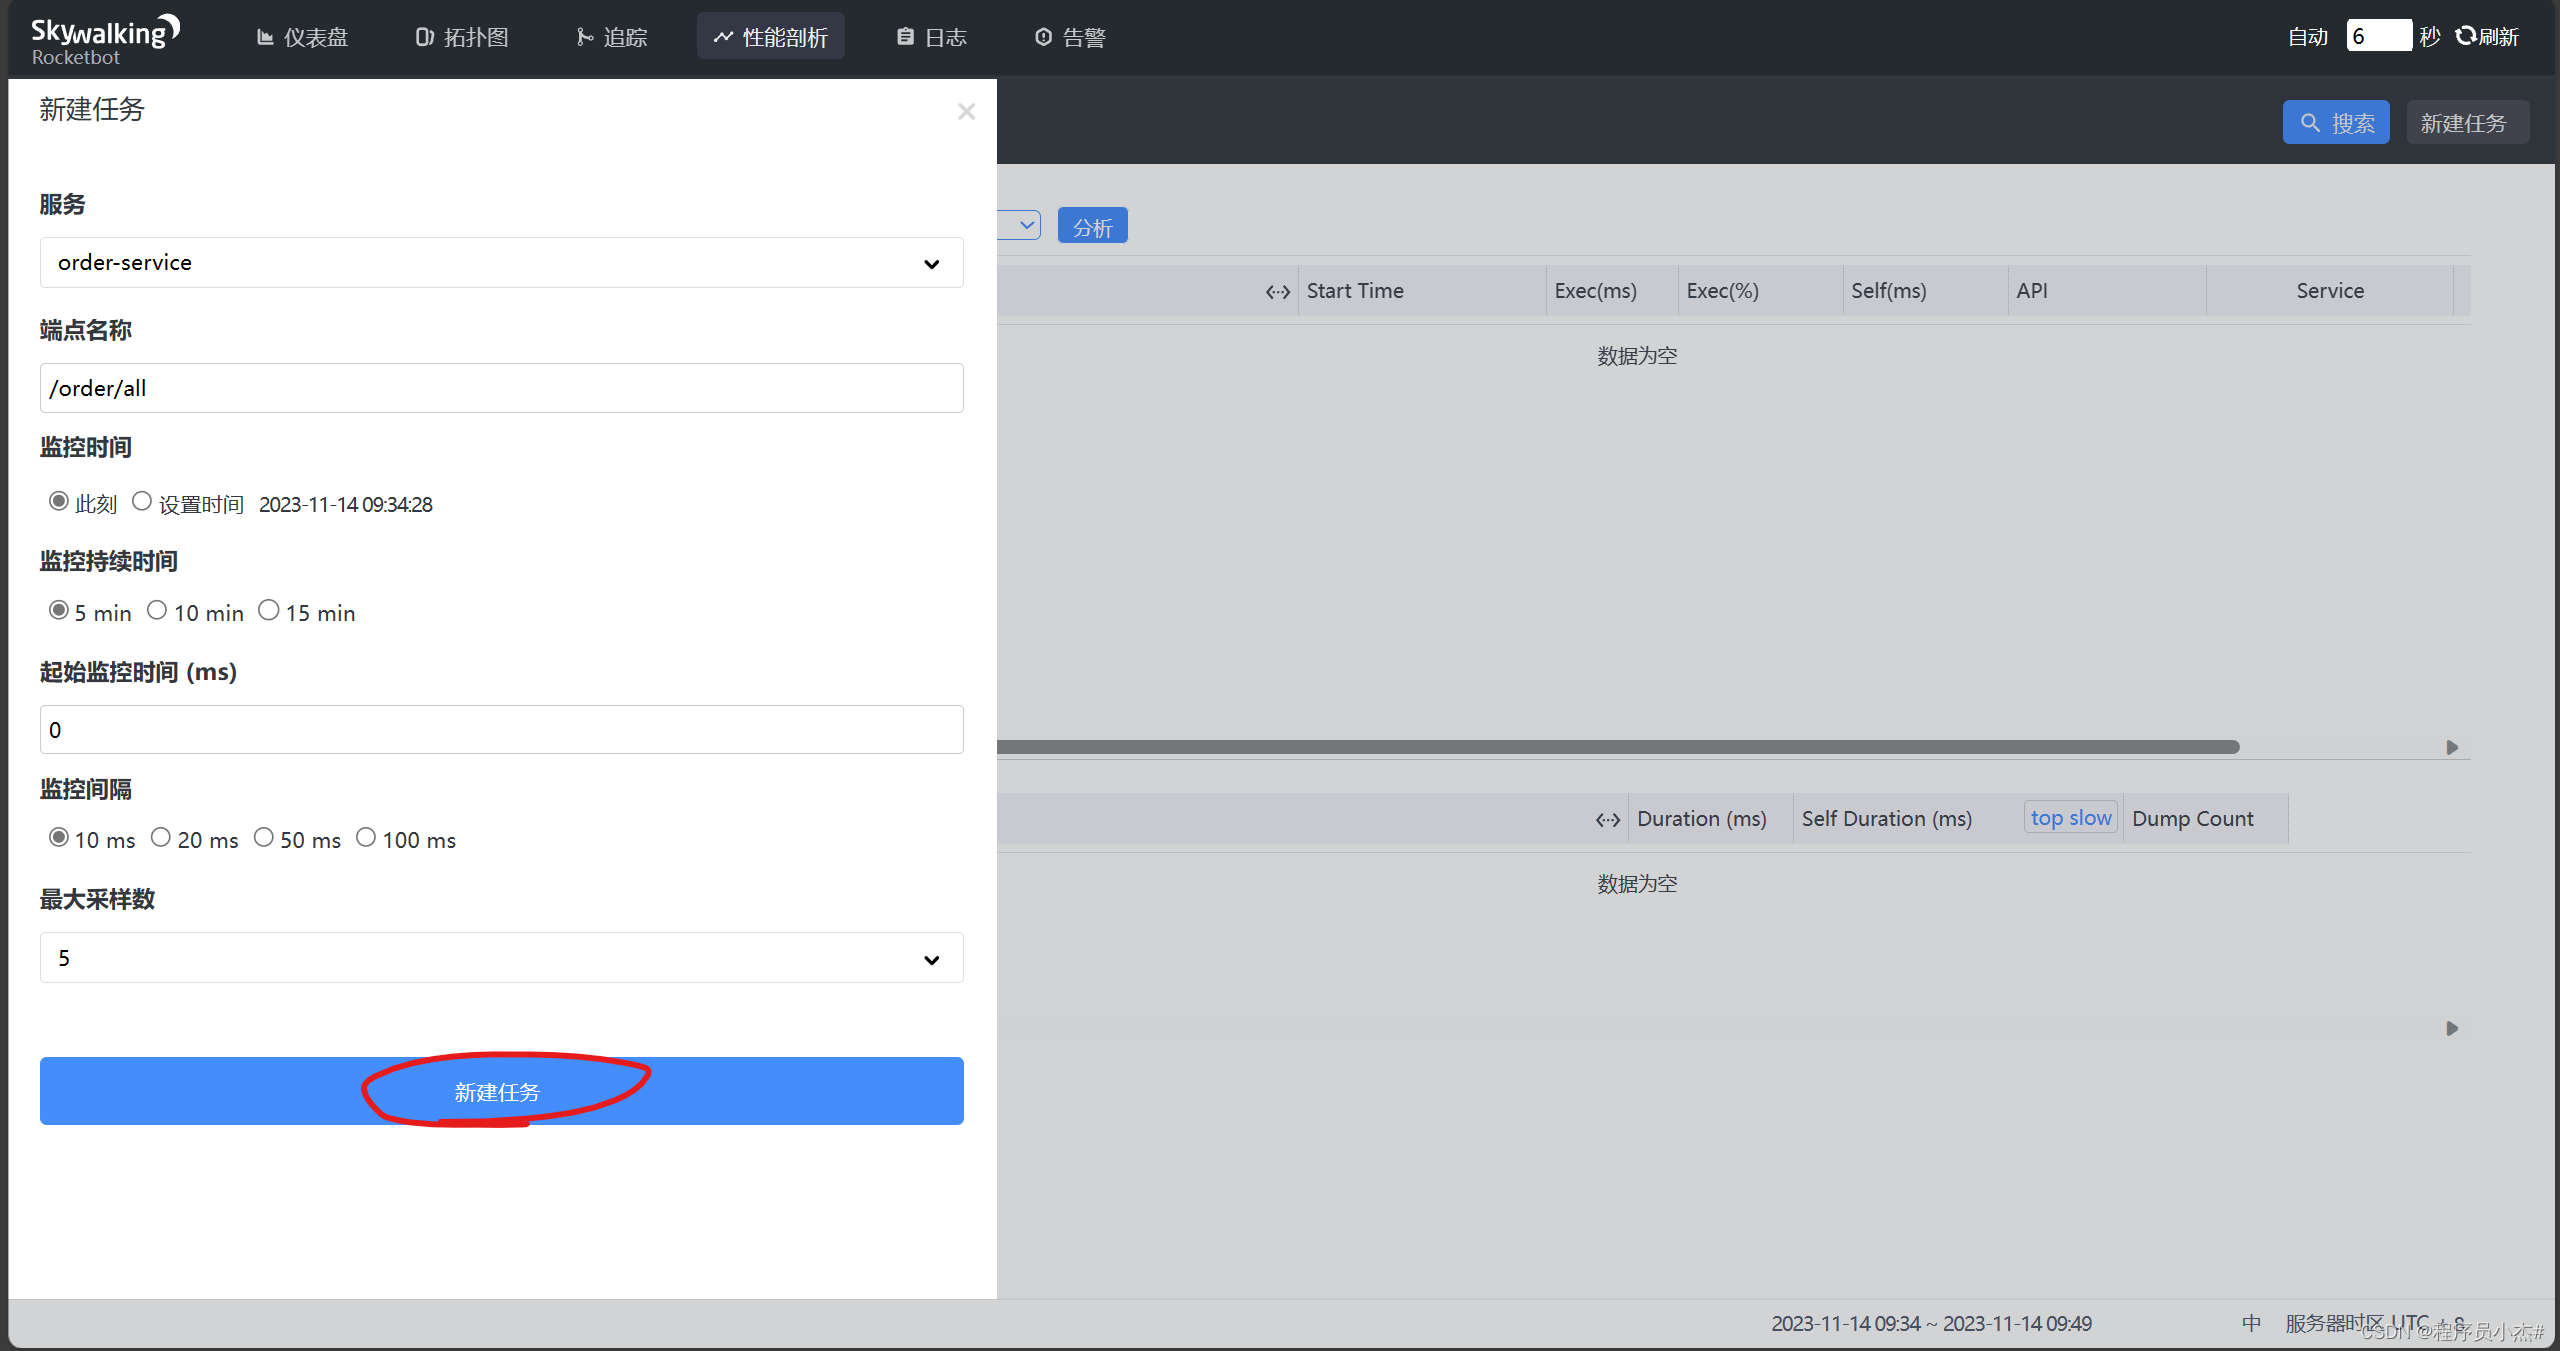2560x1351 pixels.
Task: Click the 起始监控时间 (ms) input field
Action: coord(501,730)
